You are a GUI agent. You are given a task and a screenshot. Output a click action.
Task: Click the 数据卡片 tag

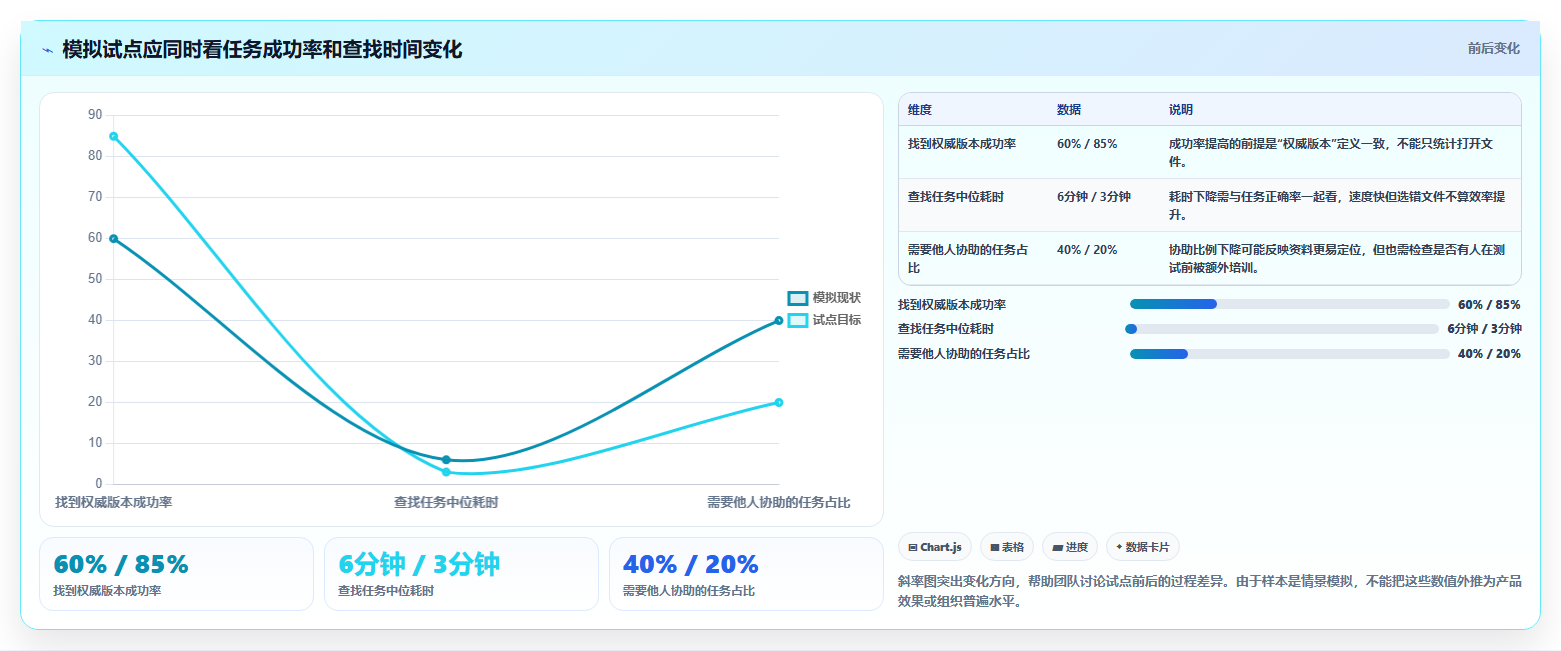(1143, 547)
